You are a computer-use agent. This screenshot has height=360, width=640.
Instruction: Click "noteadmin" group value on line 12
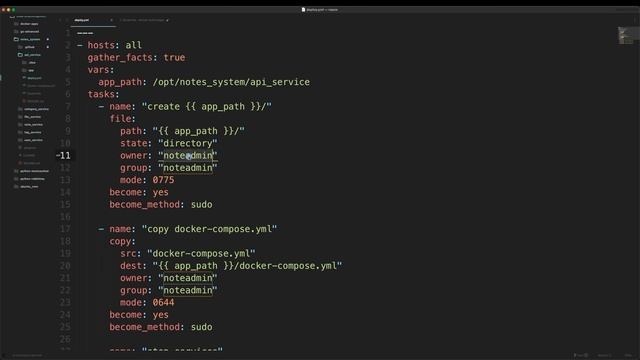[x=188, y=168]
